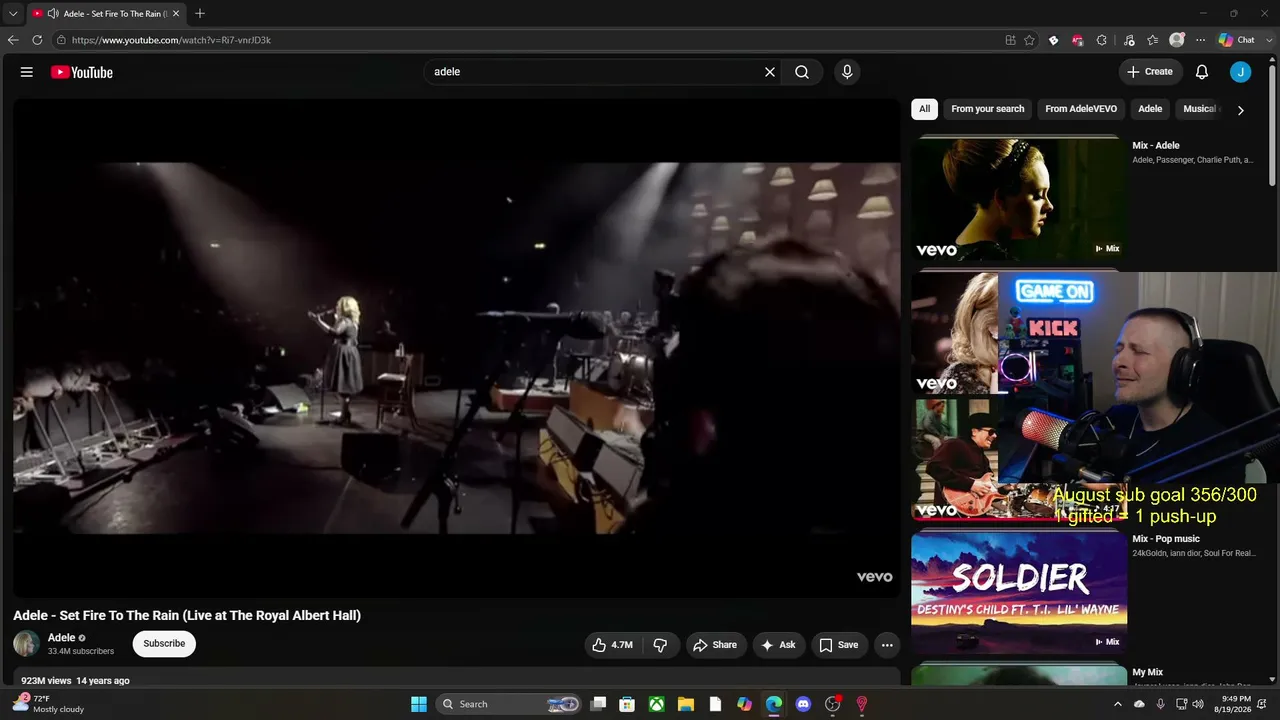Open the Xbox app from taskbar
Viewport: 1280px width, 720px height.
pos(656,704)
